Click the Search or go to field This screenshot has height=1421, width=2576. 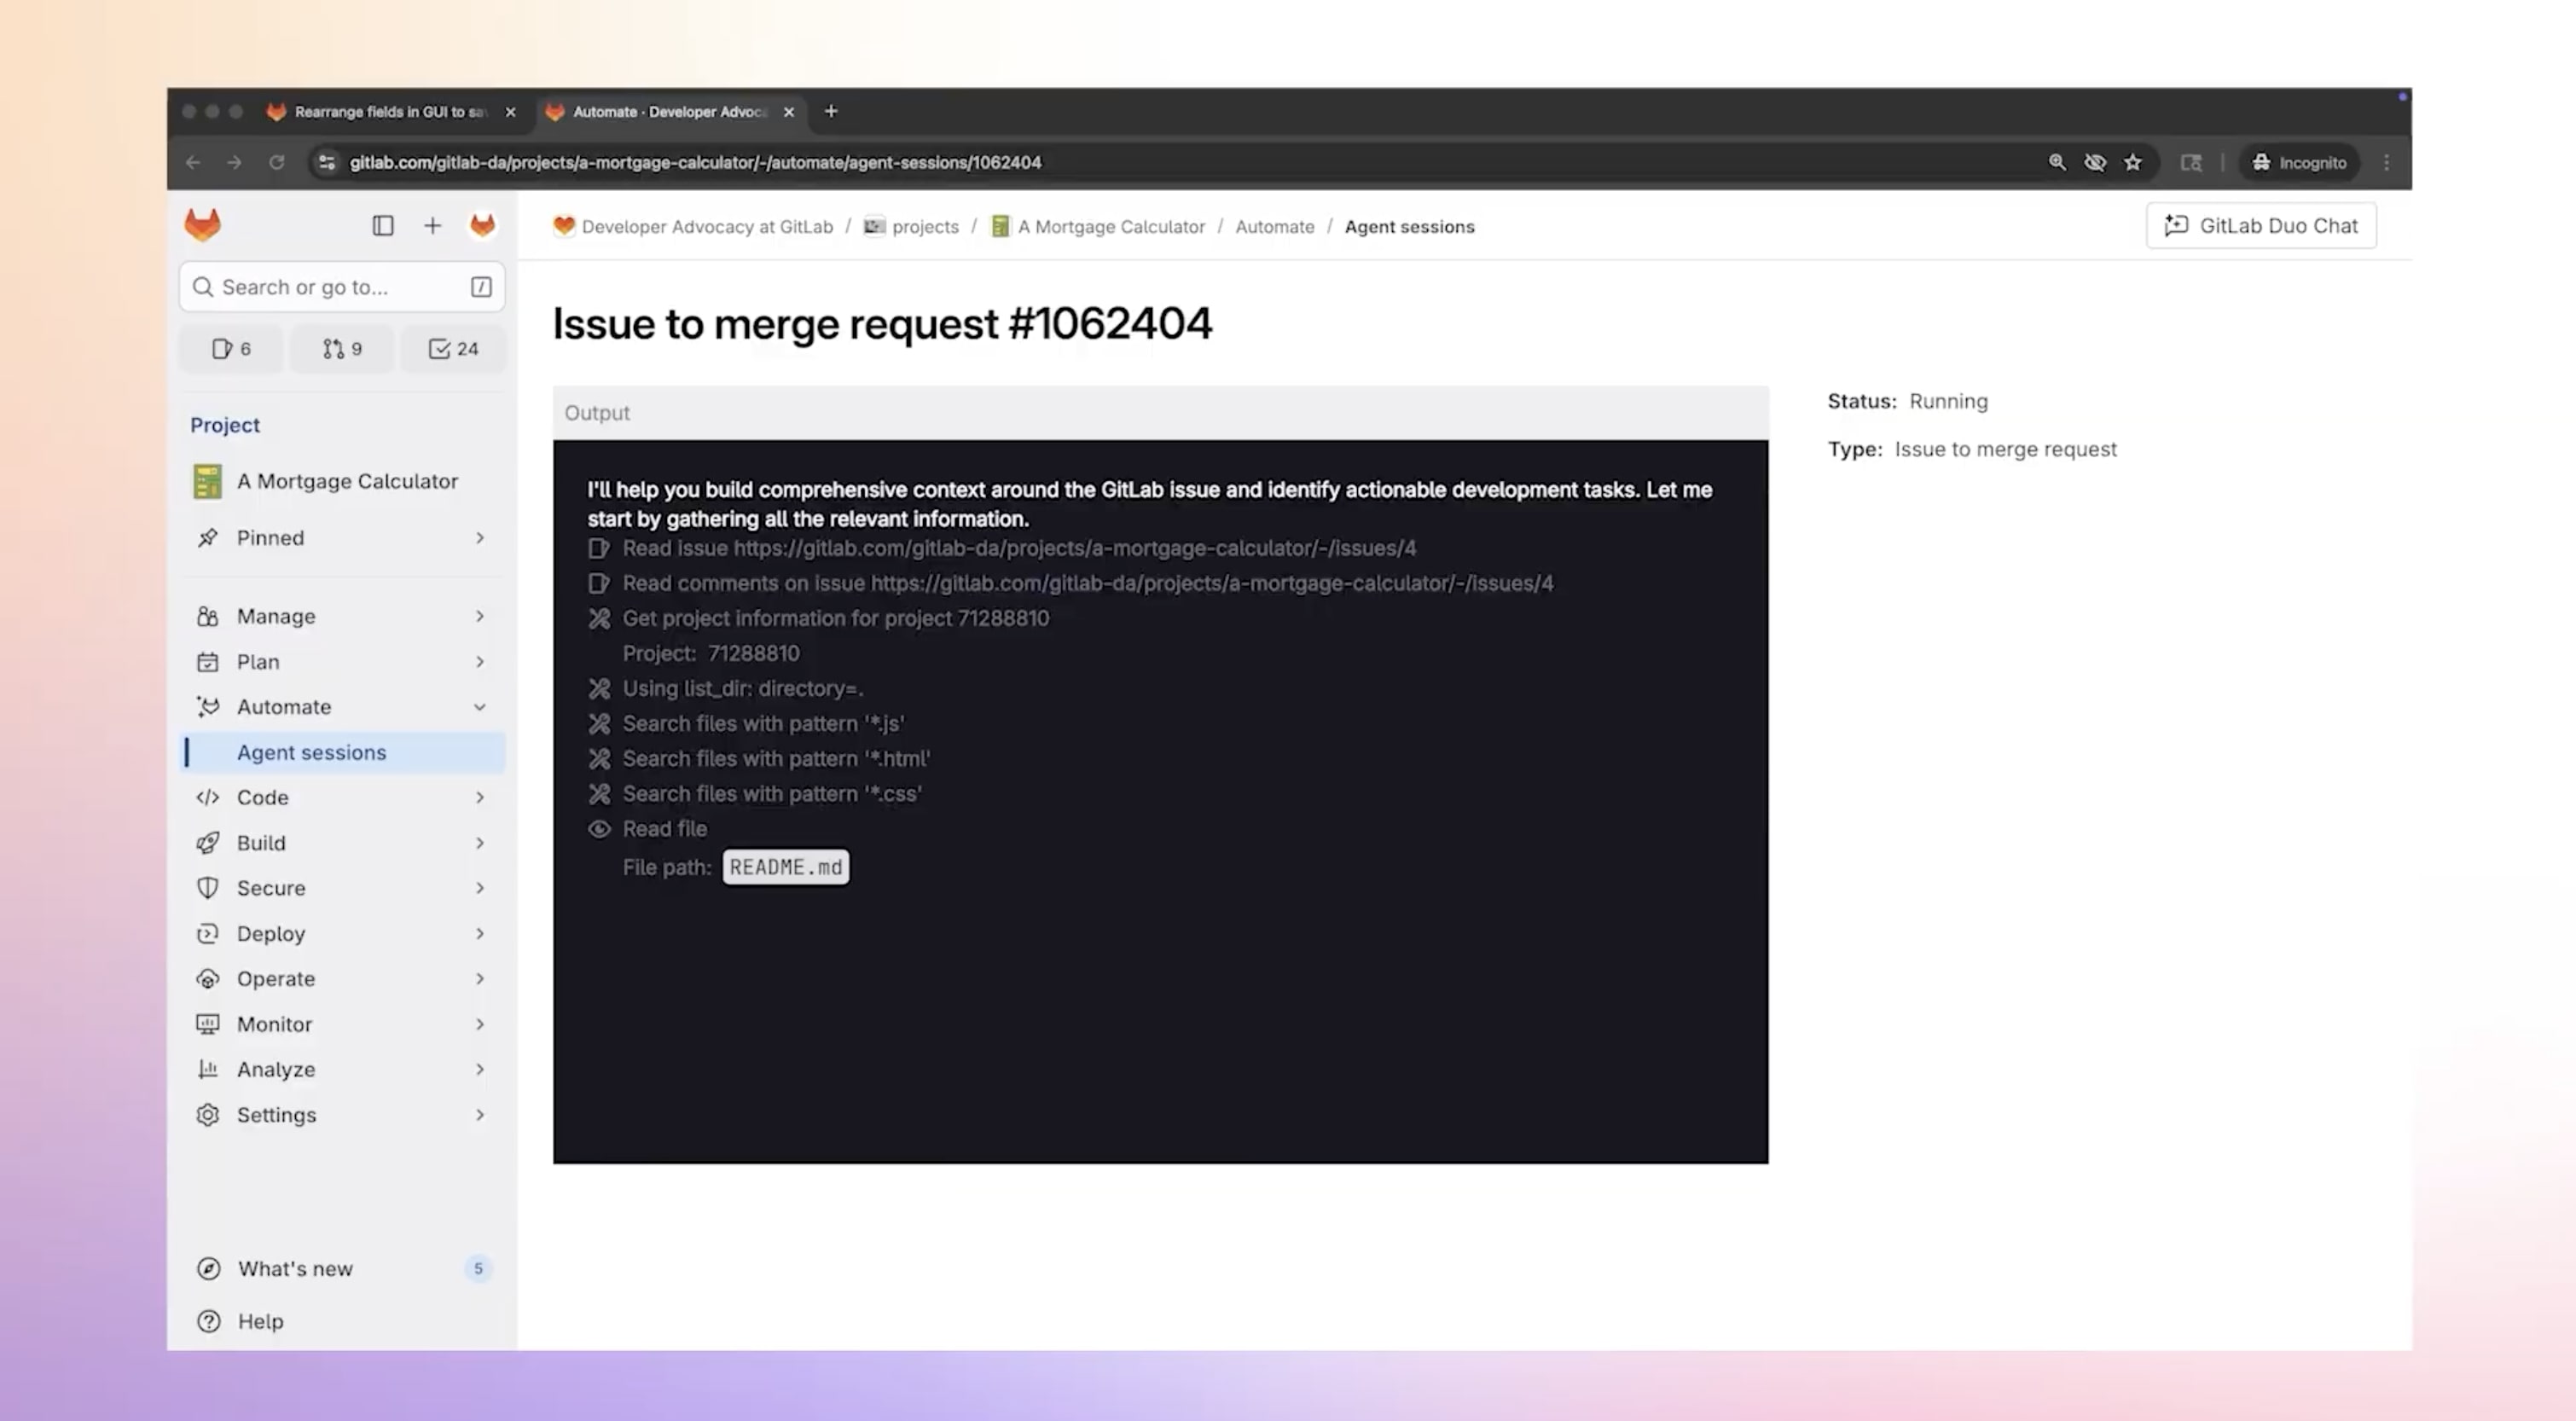point(330,288)
